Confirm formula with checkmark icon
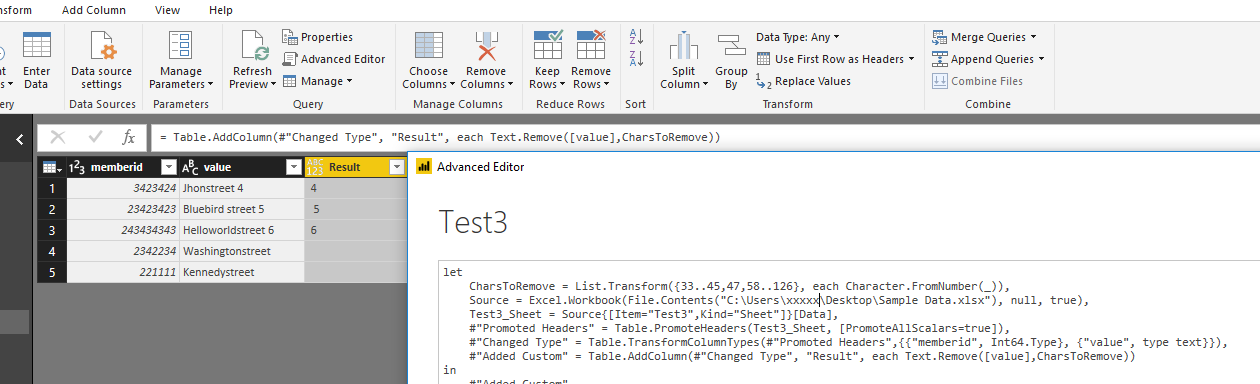This screenshot has width=1260, height=384. (x=95, y=138)
